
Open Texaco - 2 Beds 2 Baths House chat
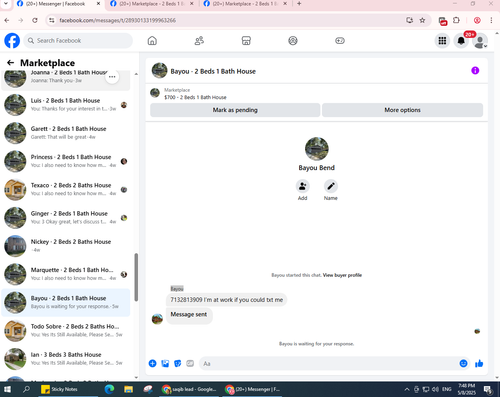coord(65,189)
